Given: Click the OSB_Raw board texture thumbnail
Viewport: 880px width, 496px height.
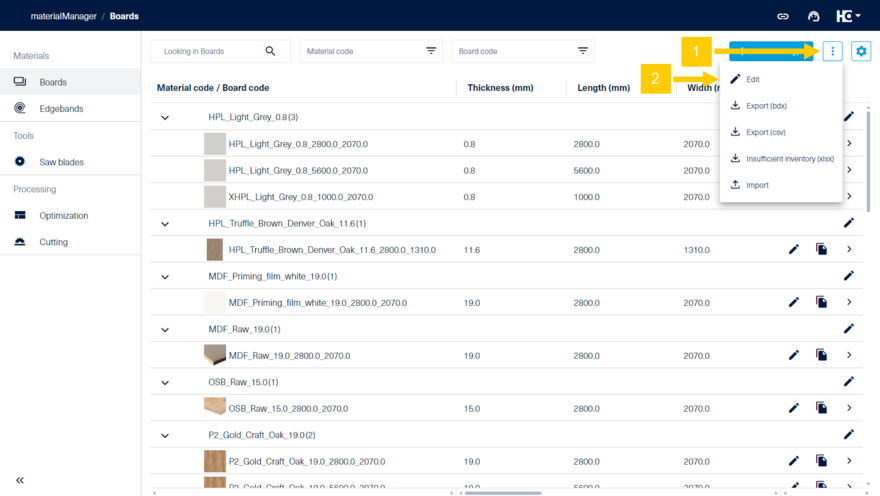Looking at the screenshot, I should pos(214,407).
